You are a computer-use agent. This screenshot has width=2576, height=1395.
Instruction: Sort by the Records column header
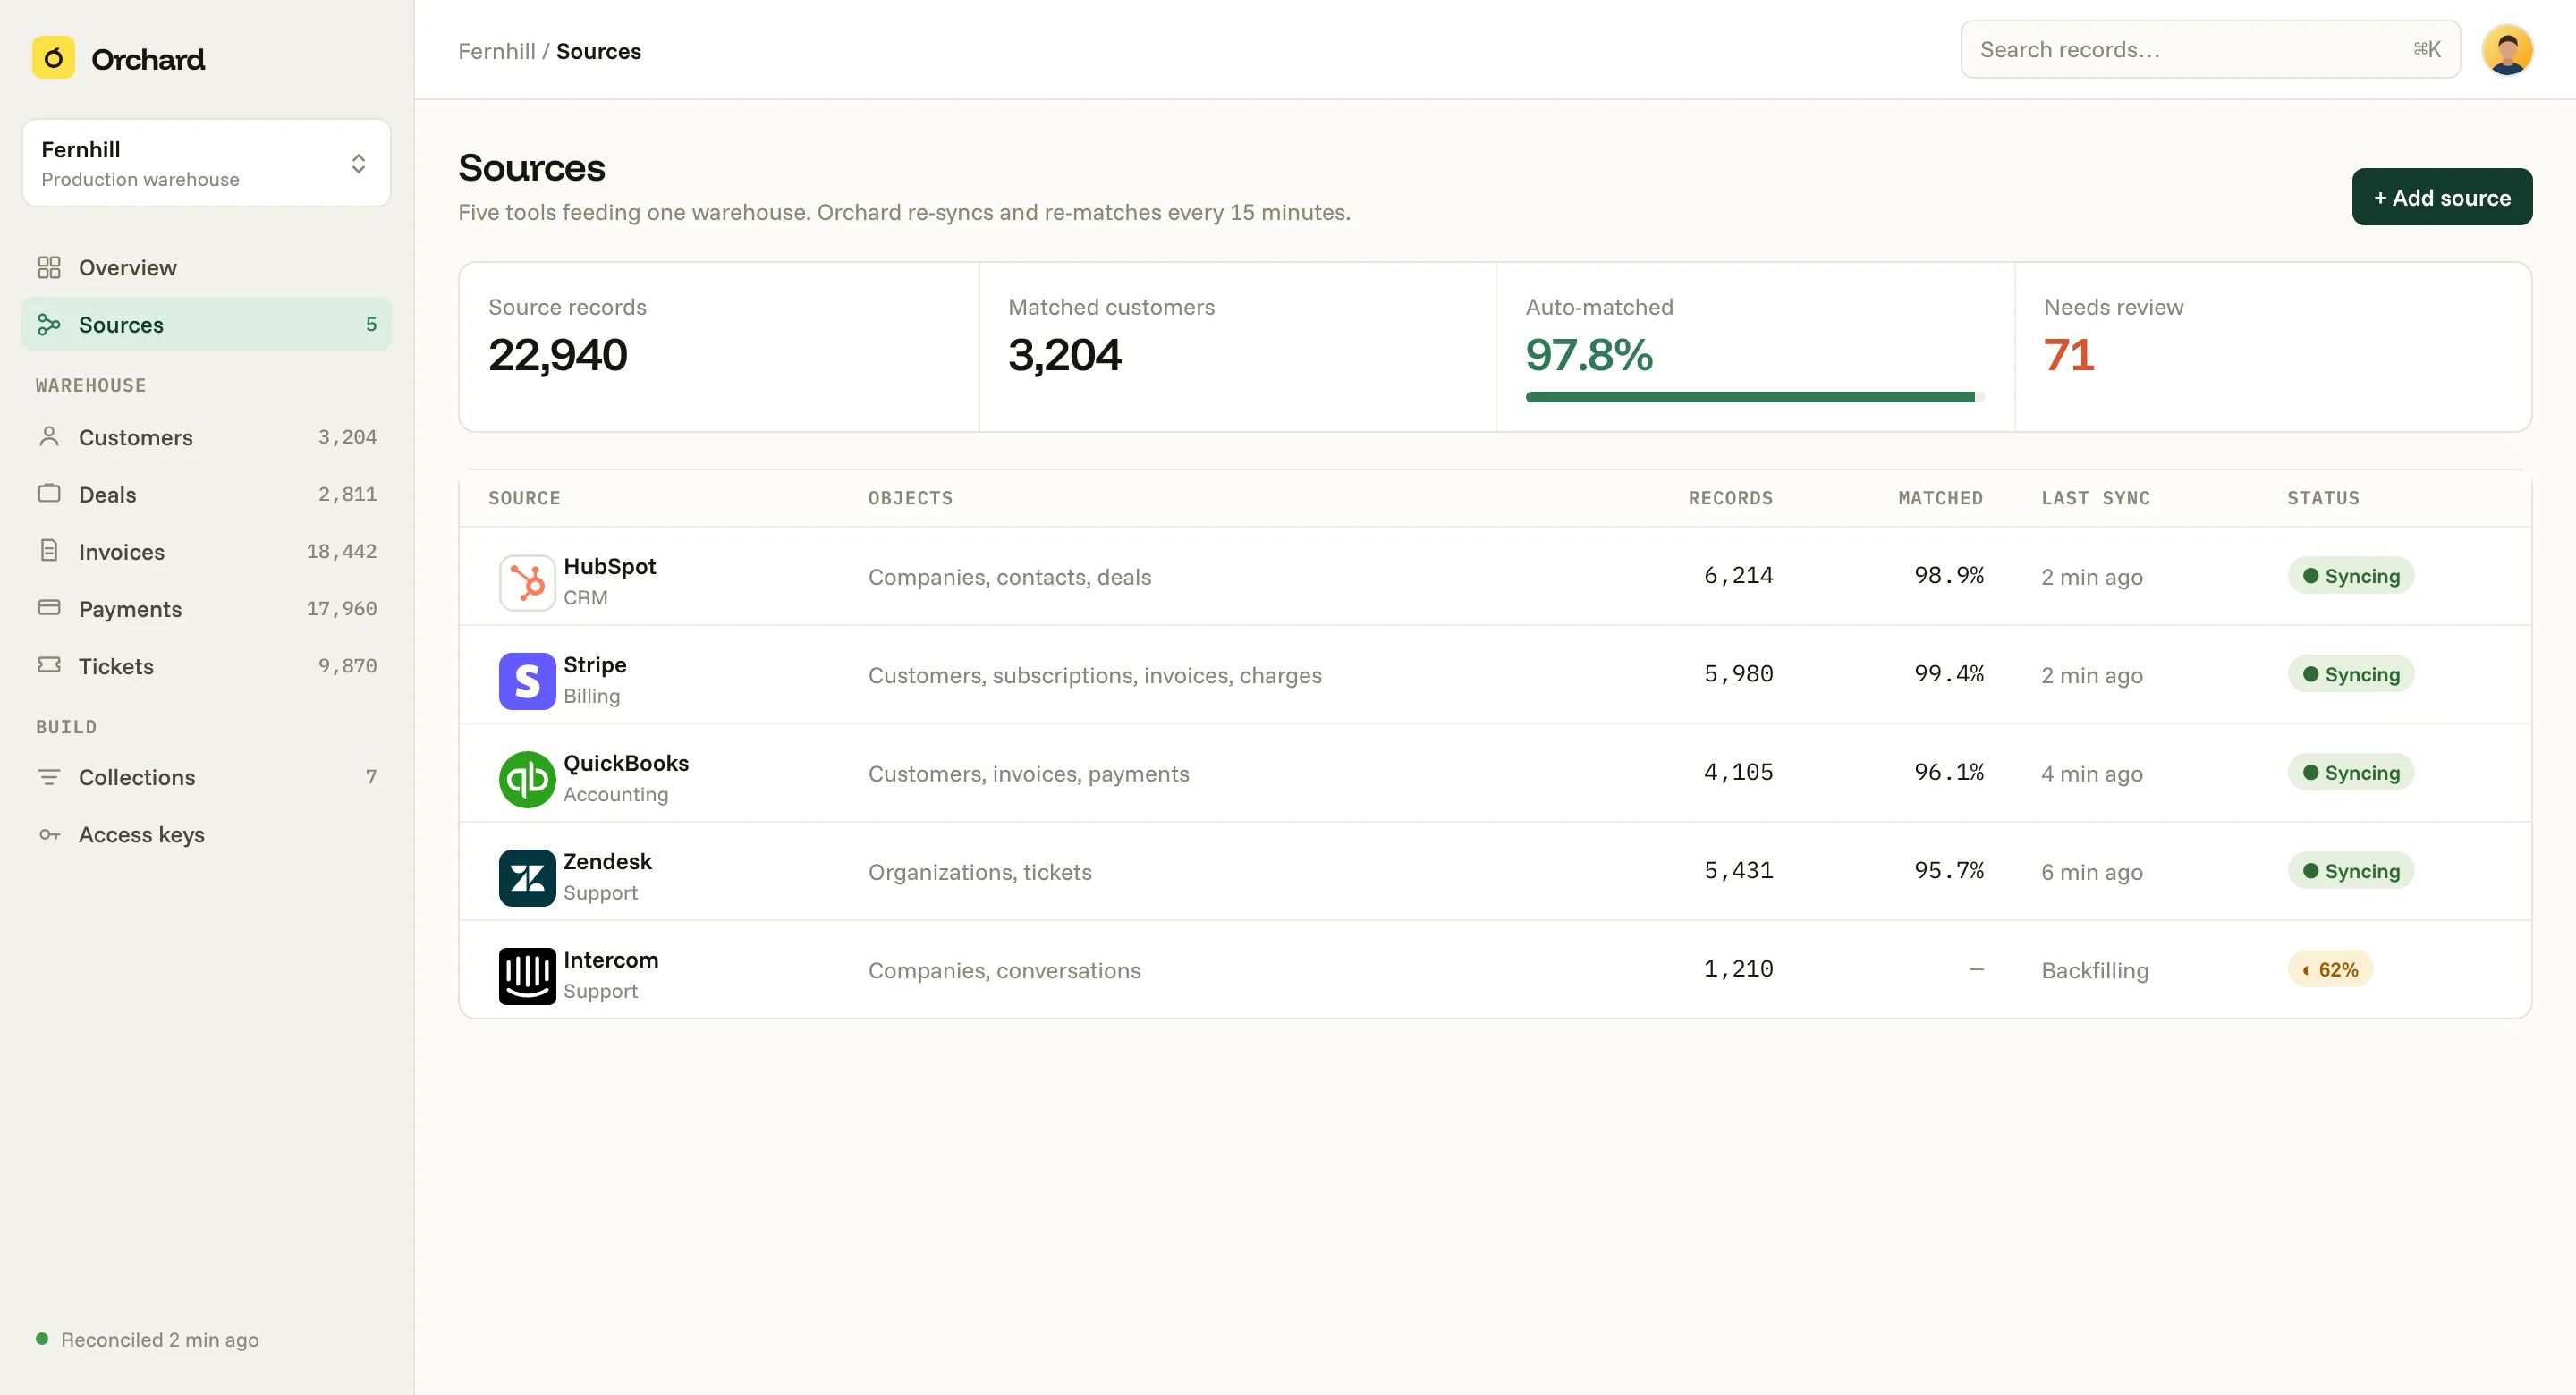pyautogui.click(x=1730, y=498)
